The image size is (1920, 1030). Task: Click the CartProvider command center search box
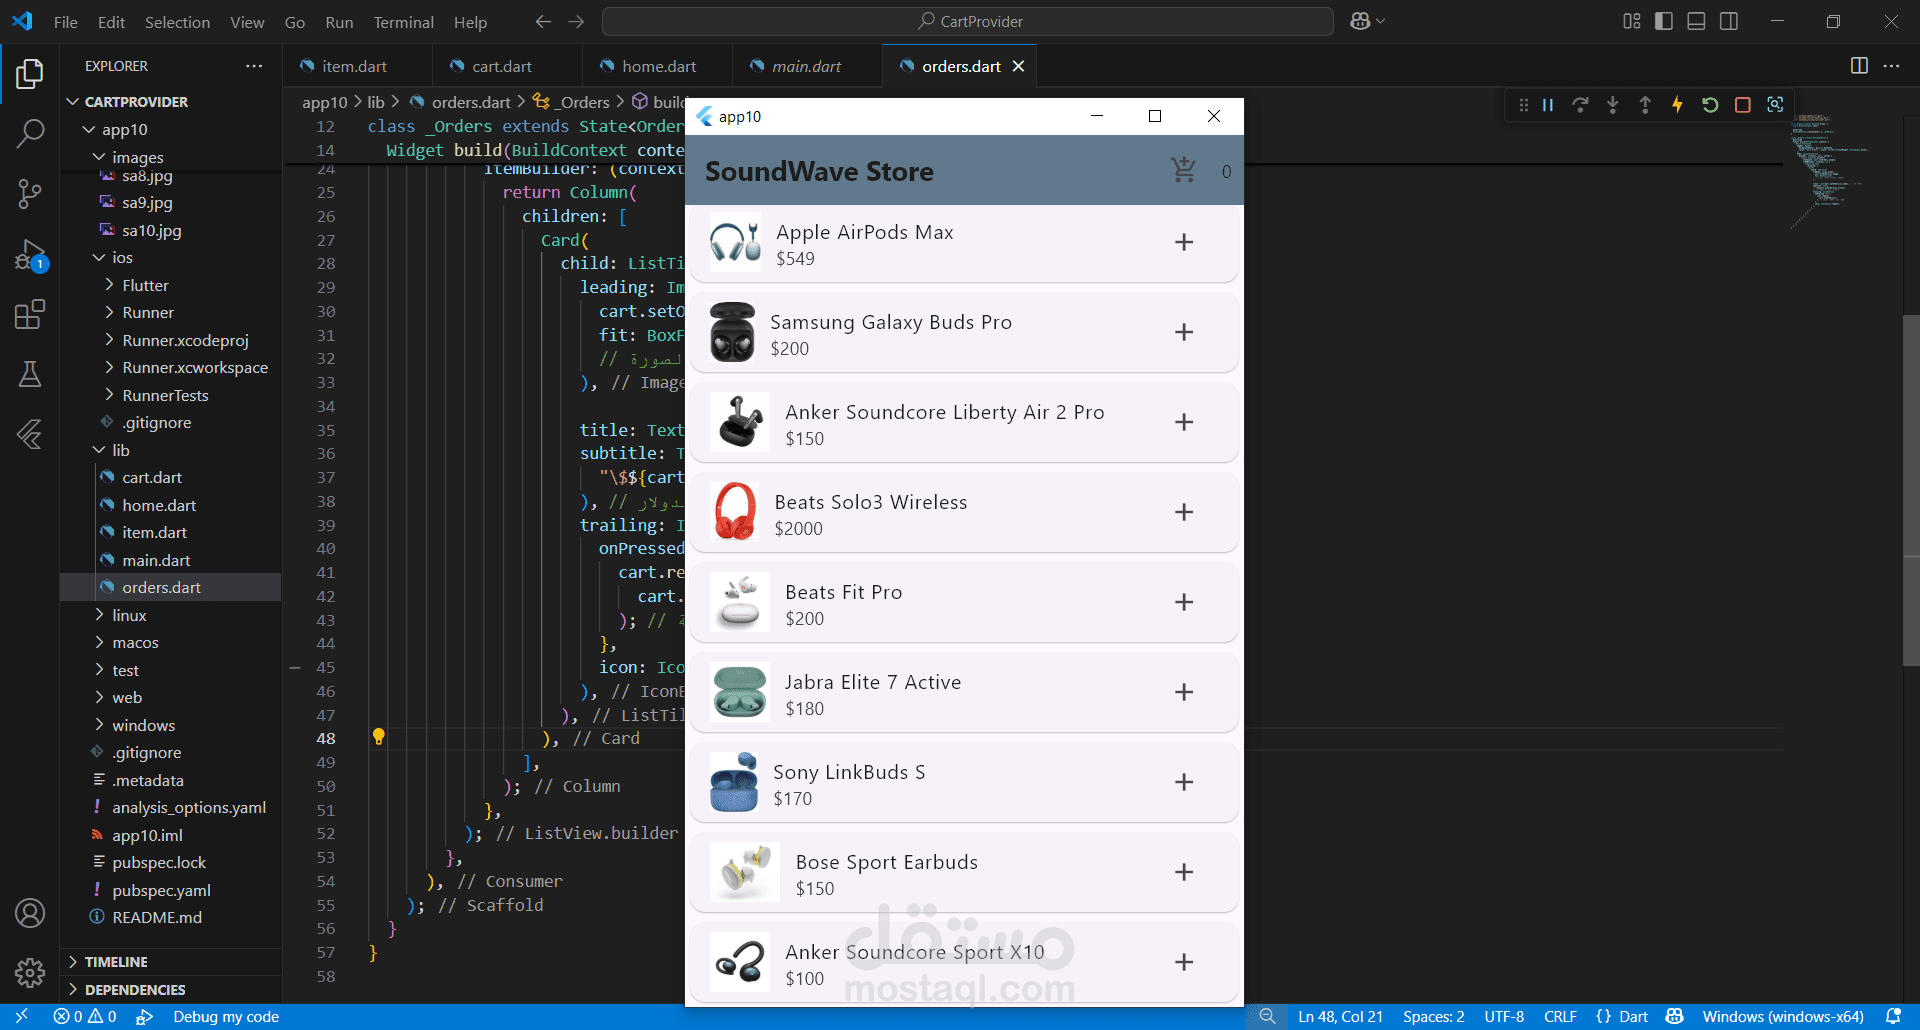(968, 21)
